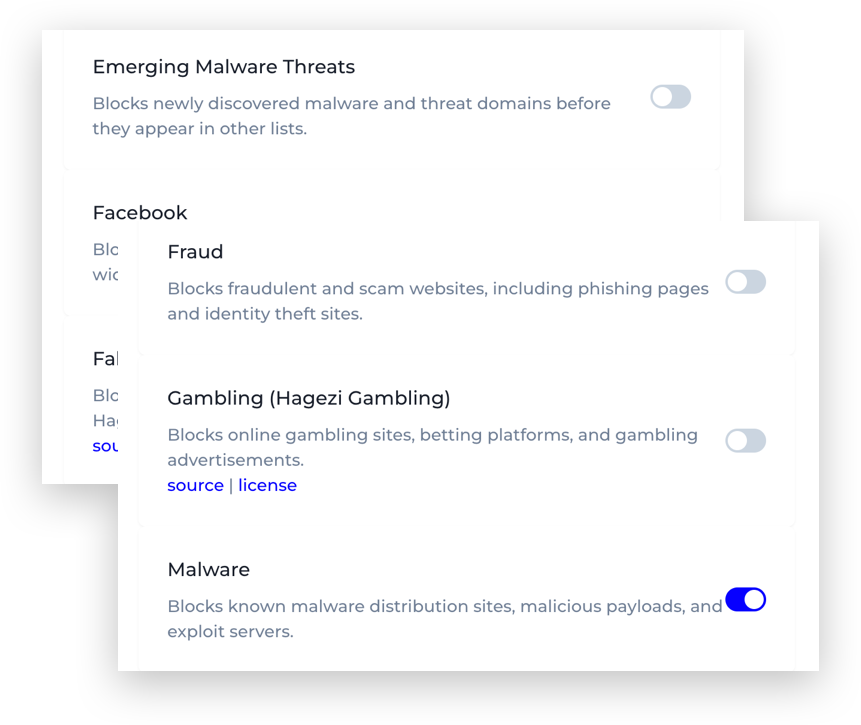Click the Fraud description about phishing pages
The height and width of the screenshot is (725, 861).
pos(437,301)
